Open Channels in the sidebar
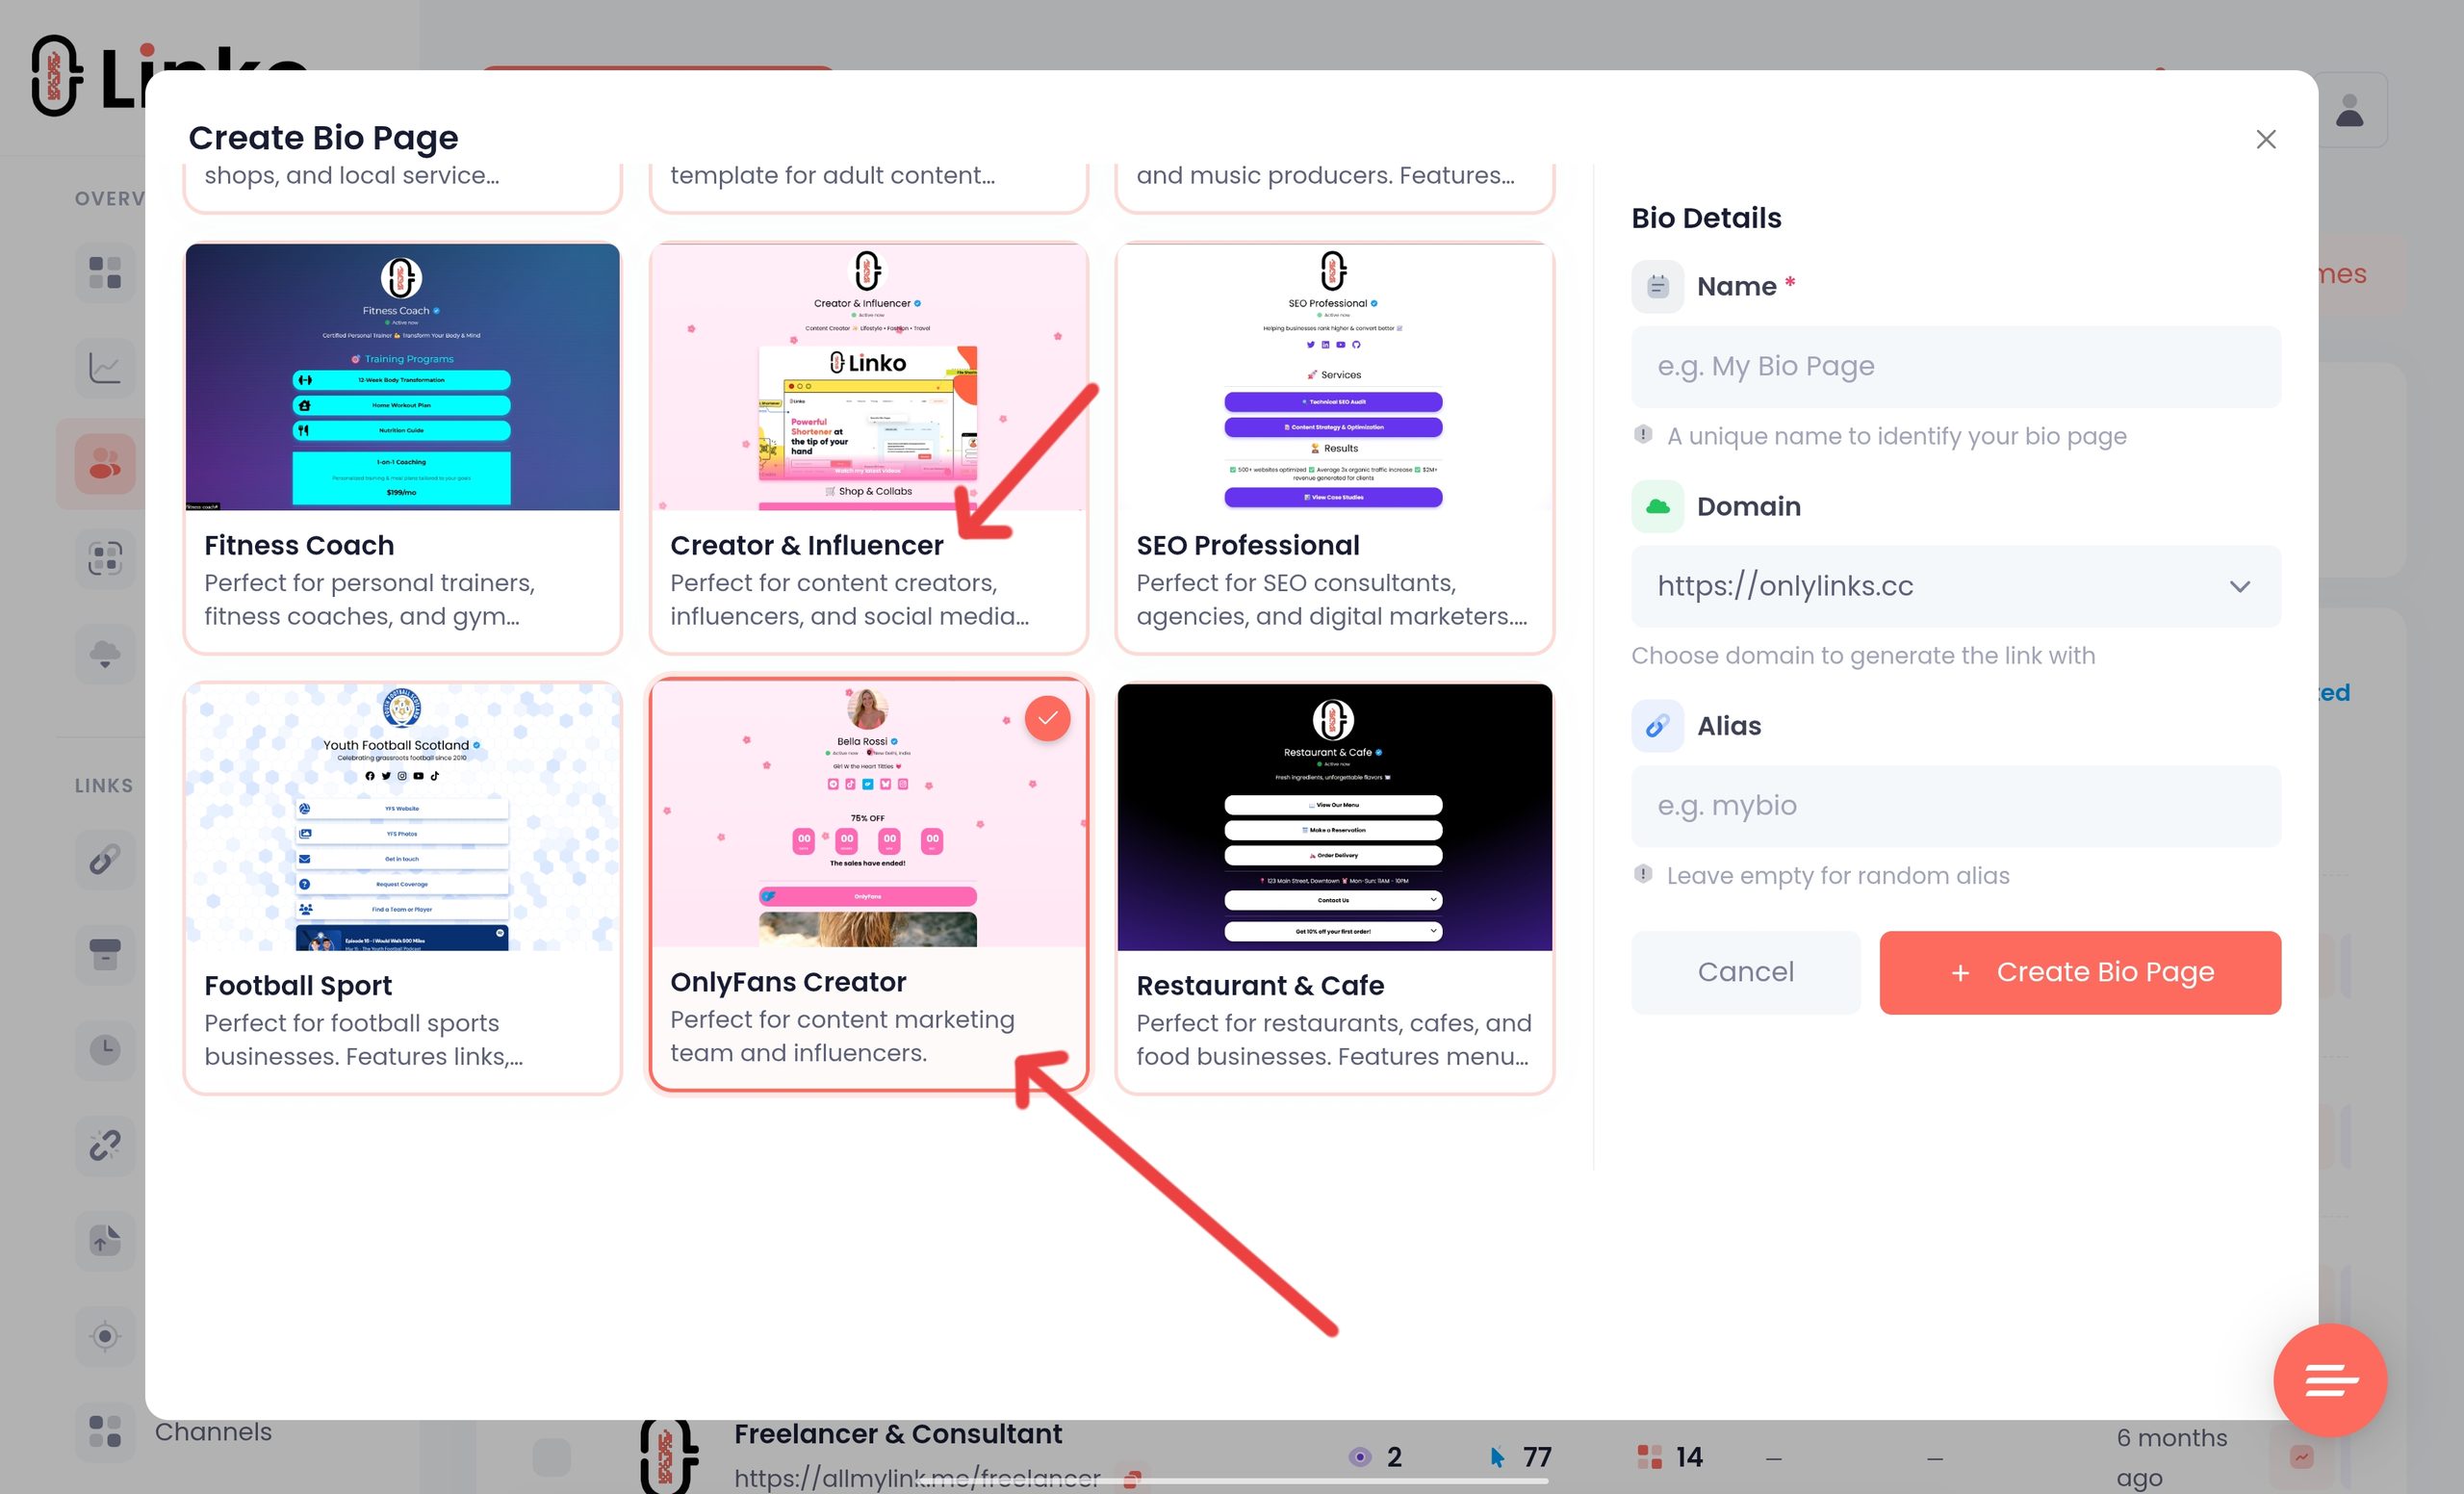2464x1494 pixels. click(213, 1432)
